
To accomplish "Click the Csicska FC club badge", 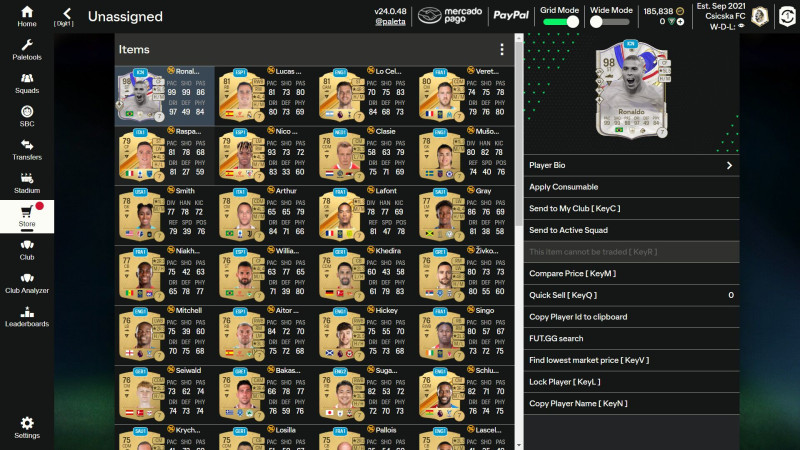I will 760,16.
